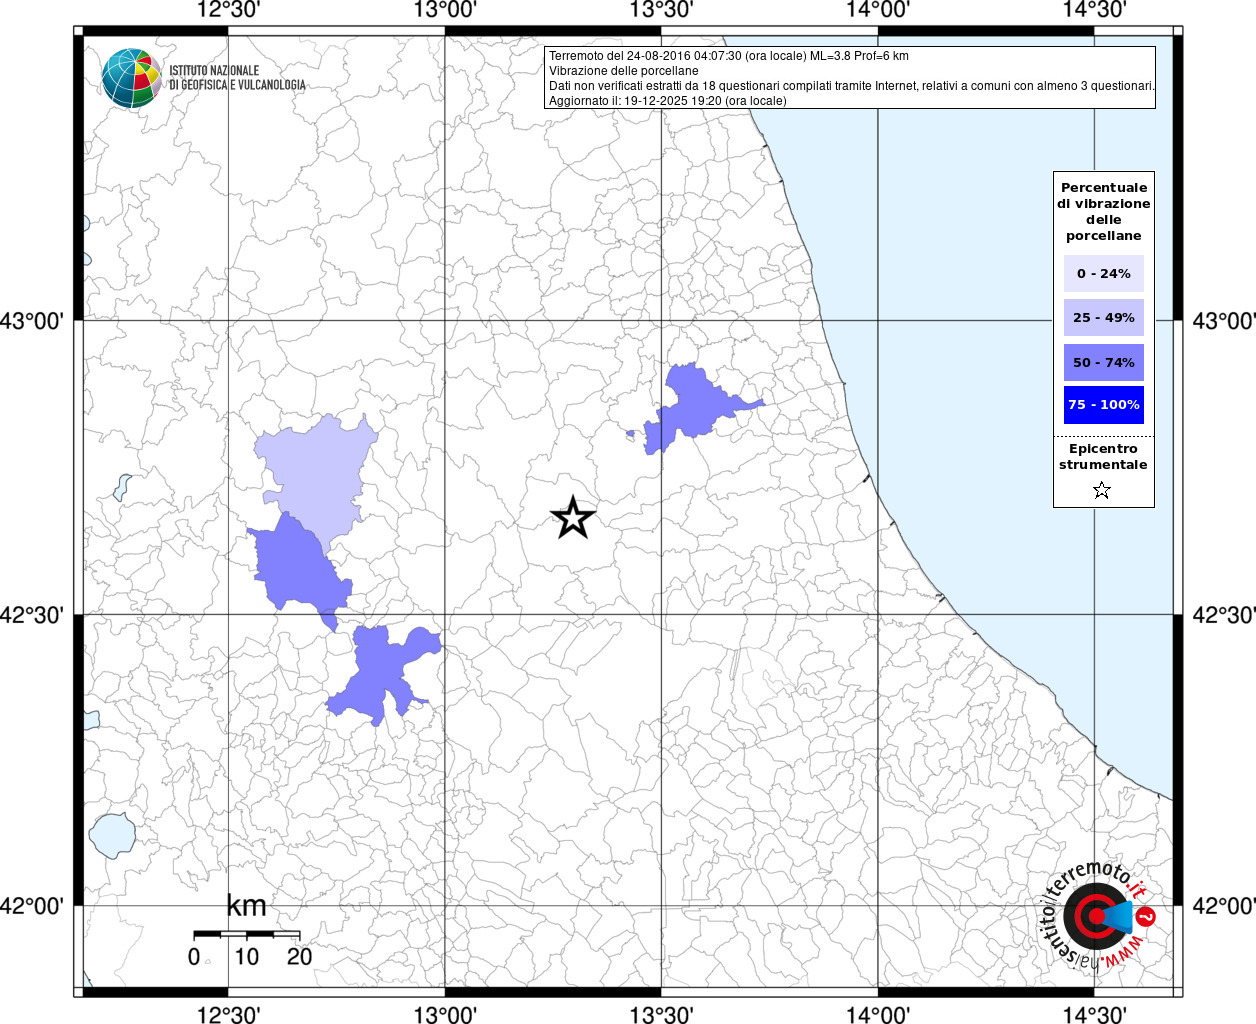Click the INGV globe logo
Screen dimensions: 1256x1024
tap(131, 78)
